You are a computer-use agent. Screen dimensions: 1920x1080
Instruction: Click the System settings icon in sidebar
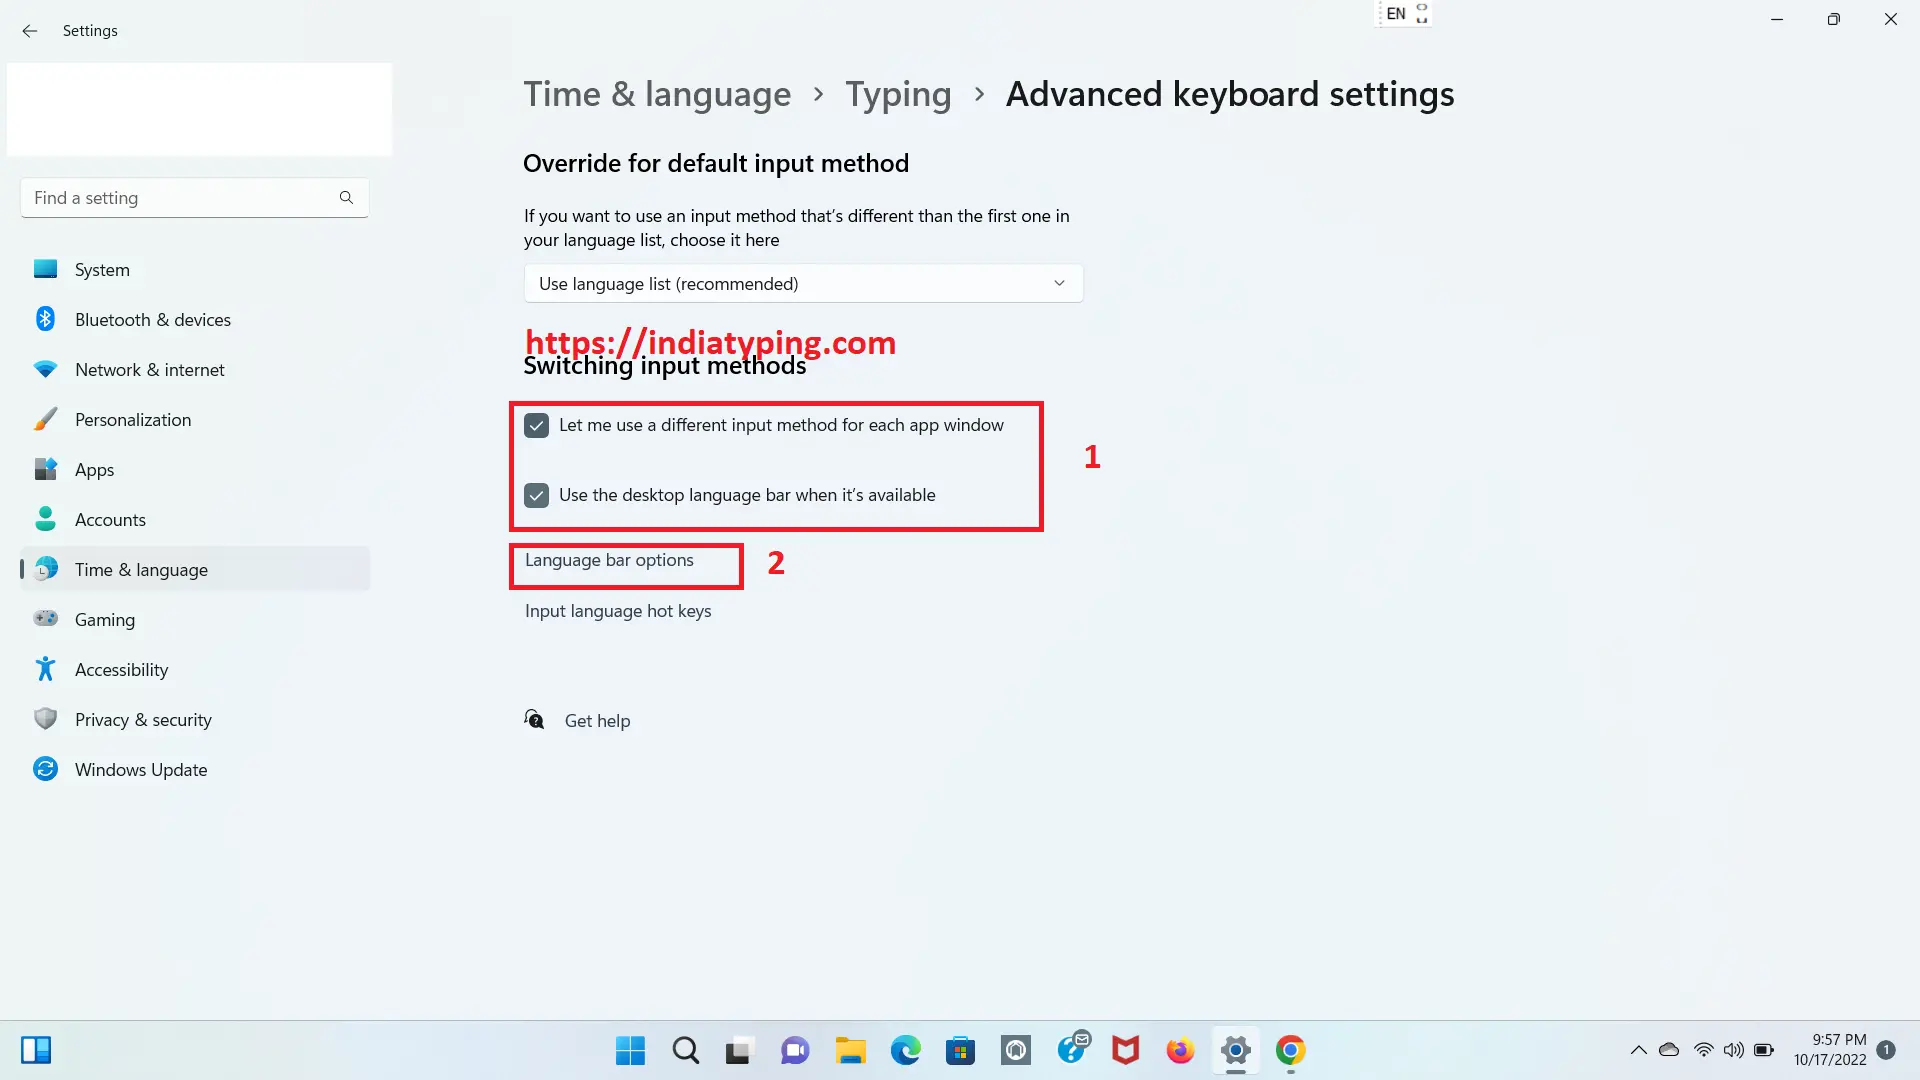click(47, 269)
